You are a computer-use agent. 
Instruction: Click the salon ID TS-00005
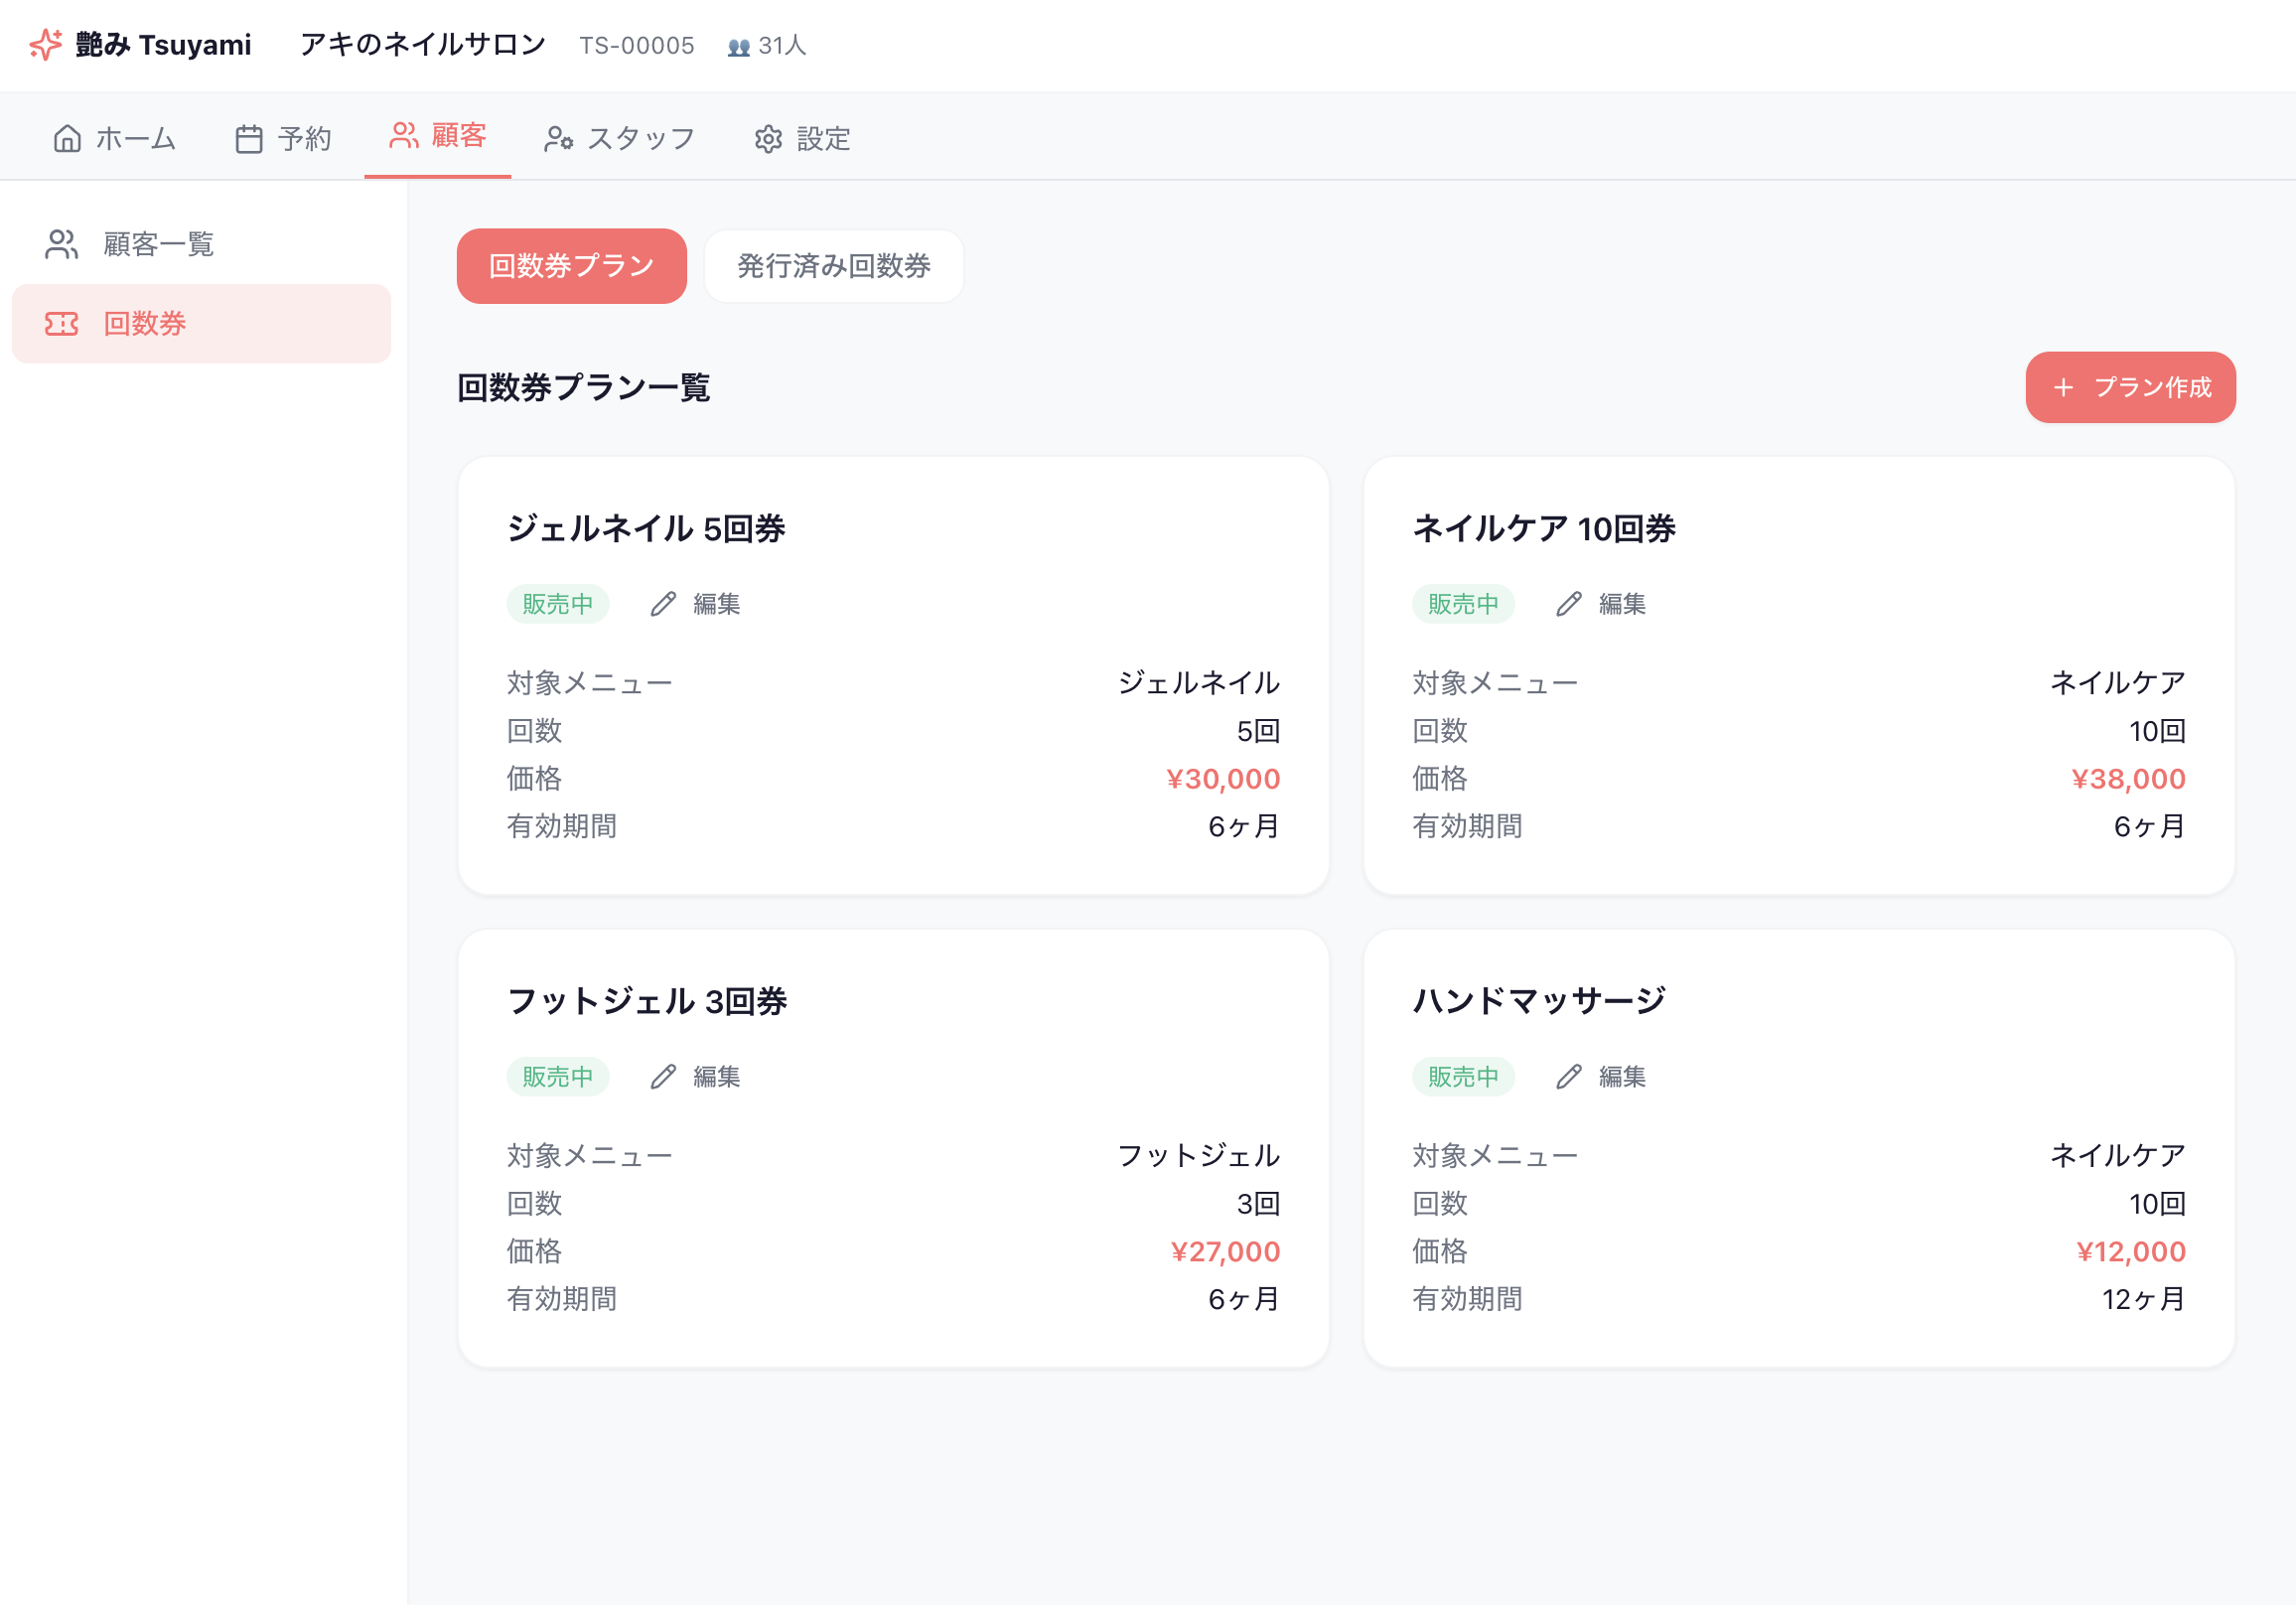(x=637, y=46)
